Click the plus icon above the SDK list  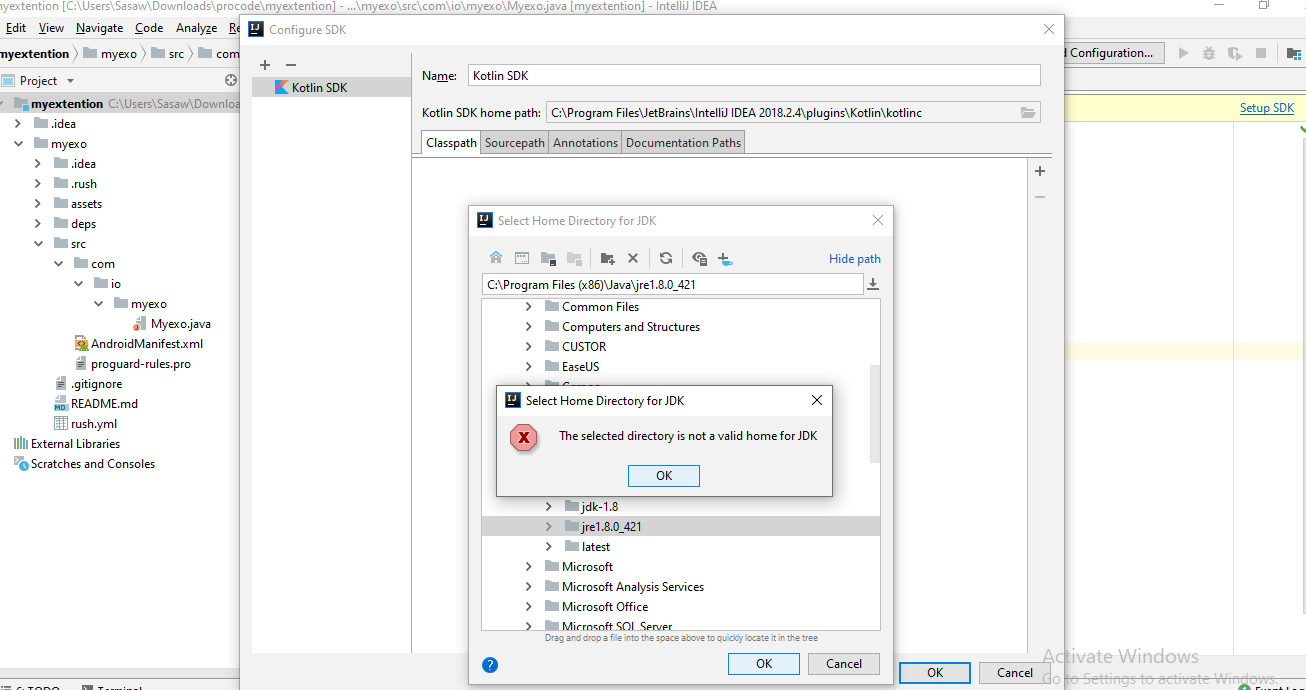265,65
